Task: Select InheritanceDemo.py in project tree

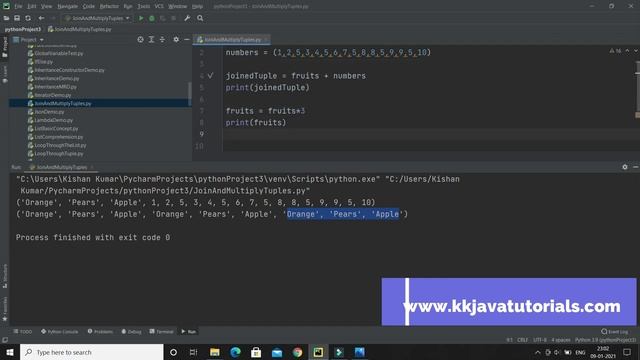Action: click(x=53, y=78)
